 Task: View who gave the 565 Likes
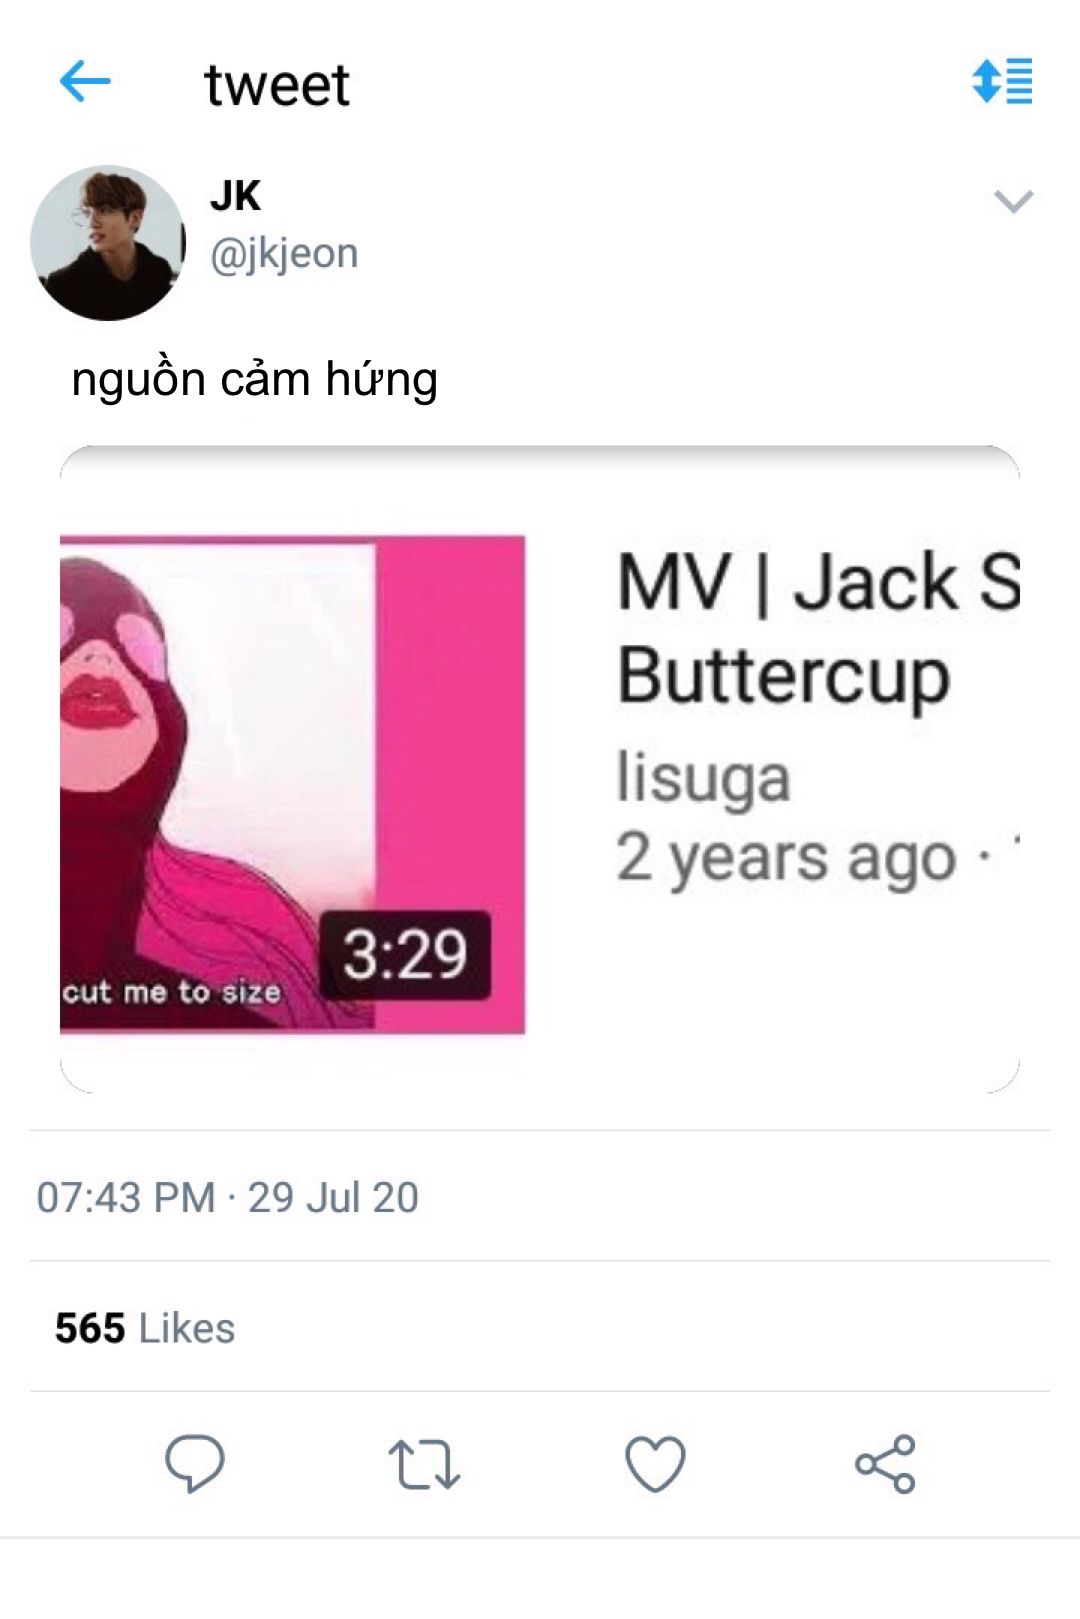pyautogui.click(x=145, y=1328)
